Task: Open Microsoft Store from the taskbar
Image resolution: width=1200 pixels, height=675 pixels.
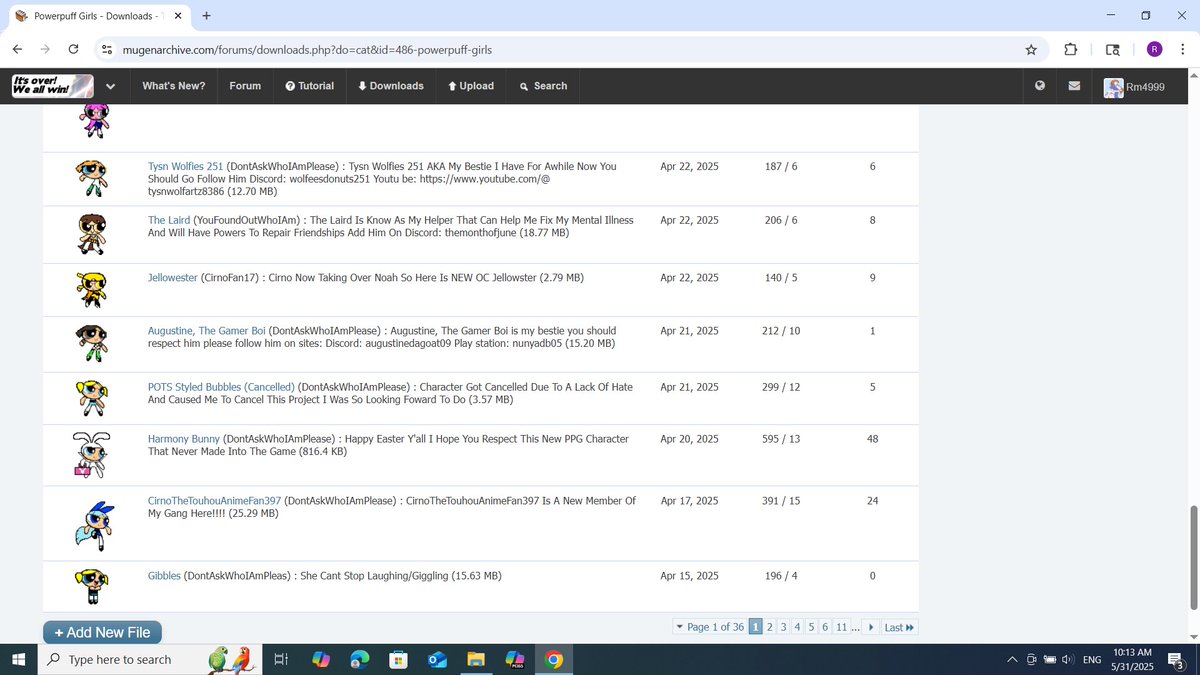Action: (398, 659)
